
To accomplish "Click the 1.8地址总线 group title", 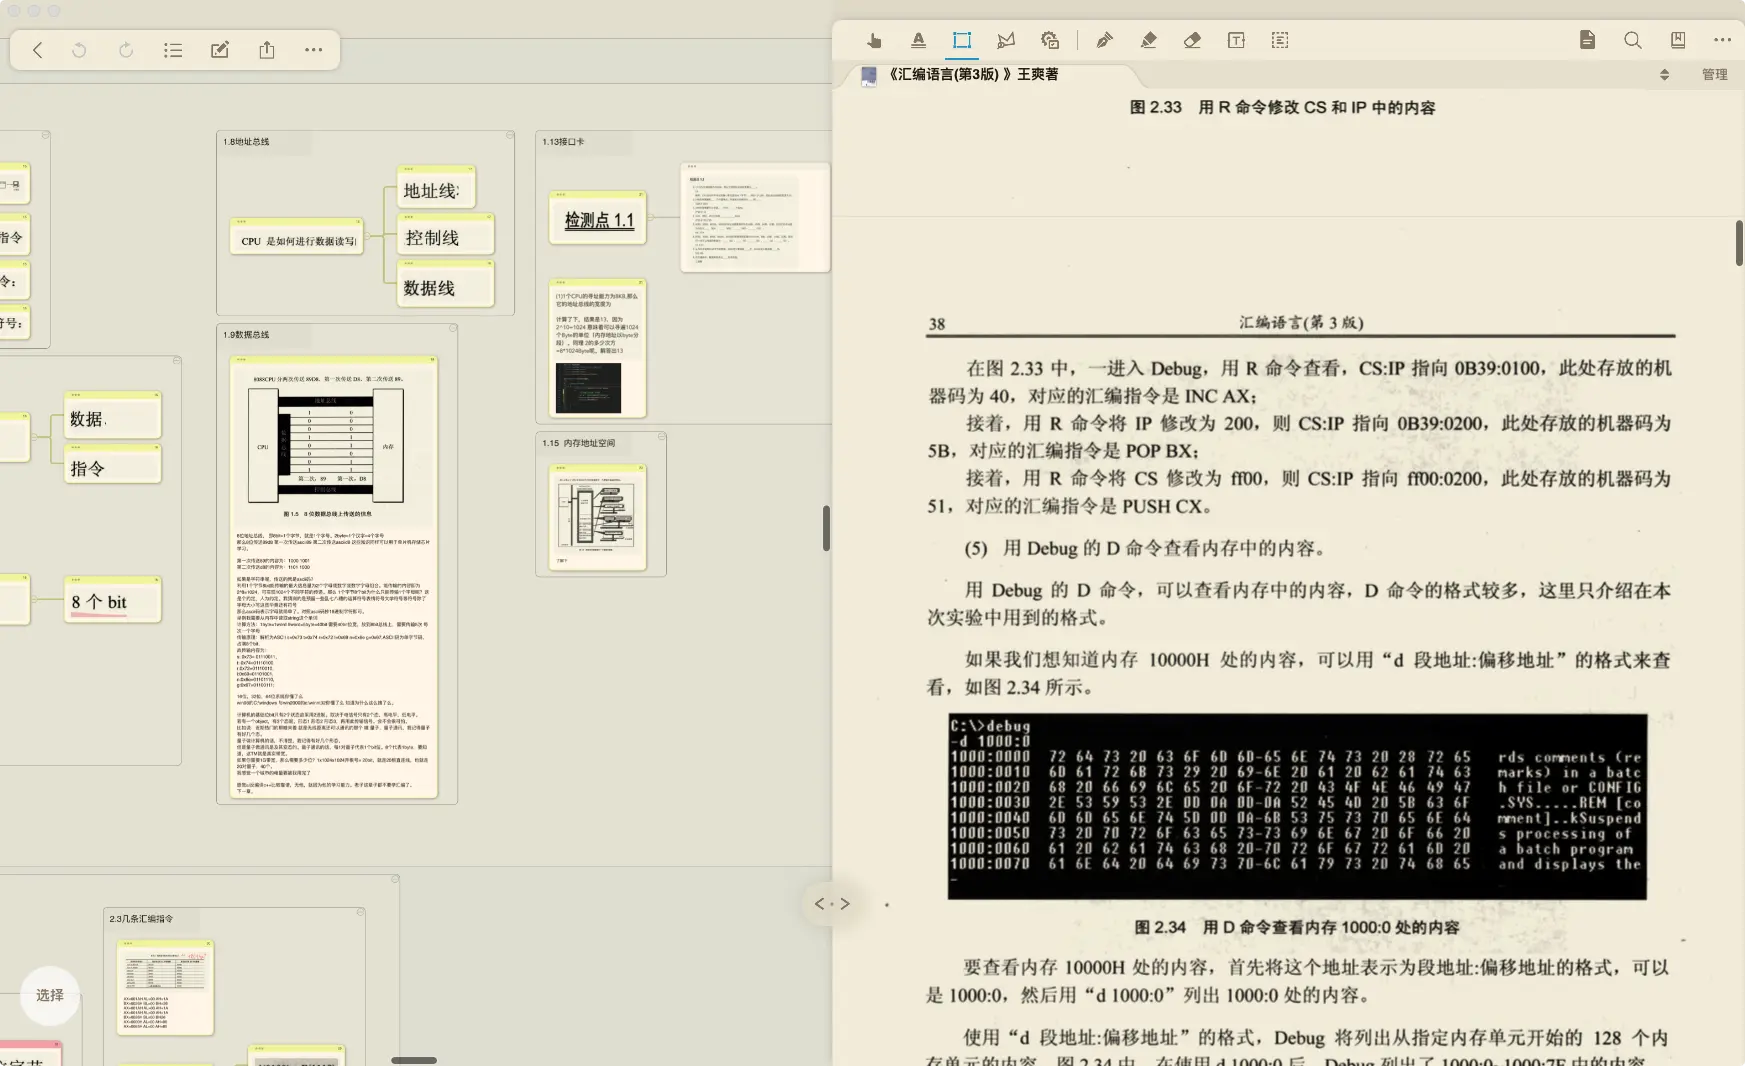I will pos(246,142).
